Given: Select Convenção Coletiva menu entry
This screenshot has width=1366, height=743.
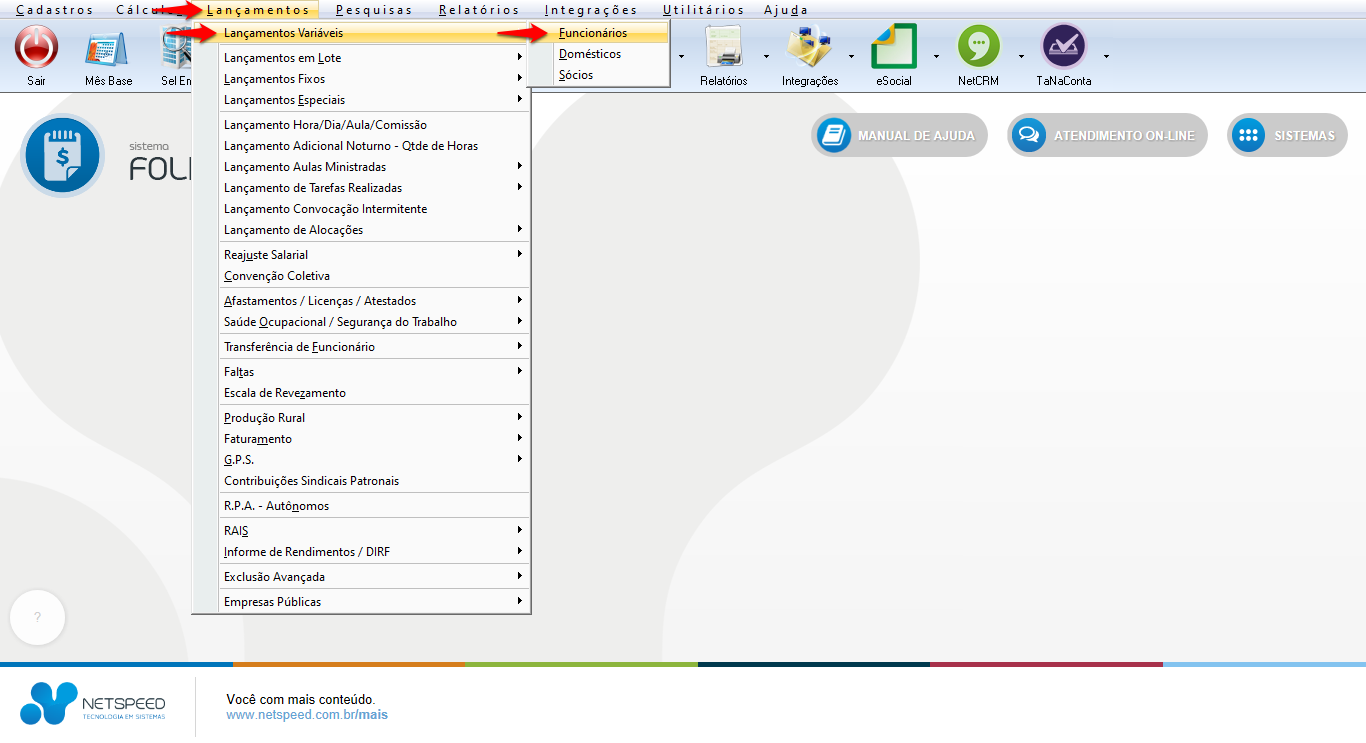Looking at the screenshot, I should point(277,276).
